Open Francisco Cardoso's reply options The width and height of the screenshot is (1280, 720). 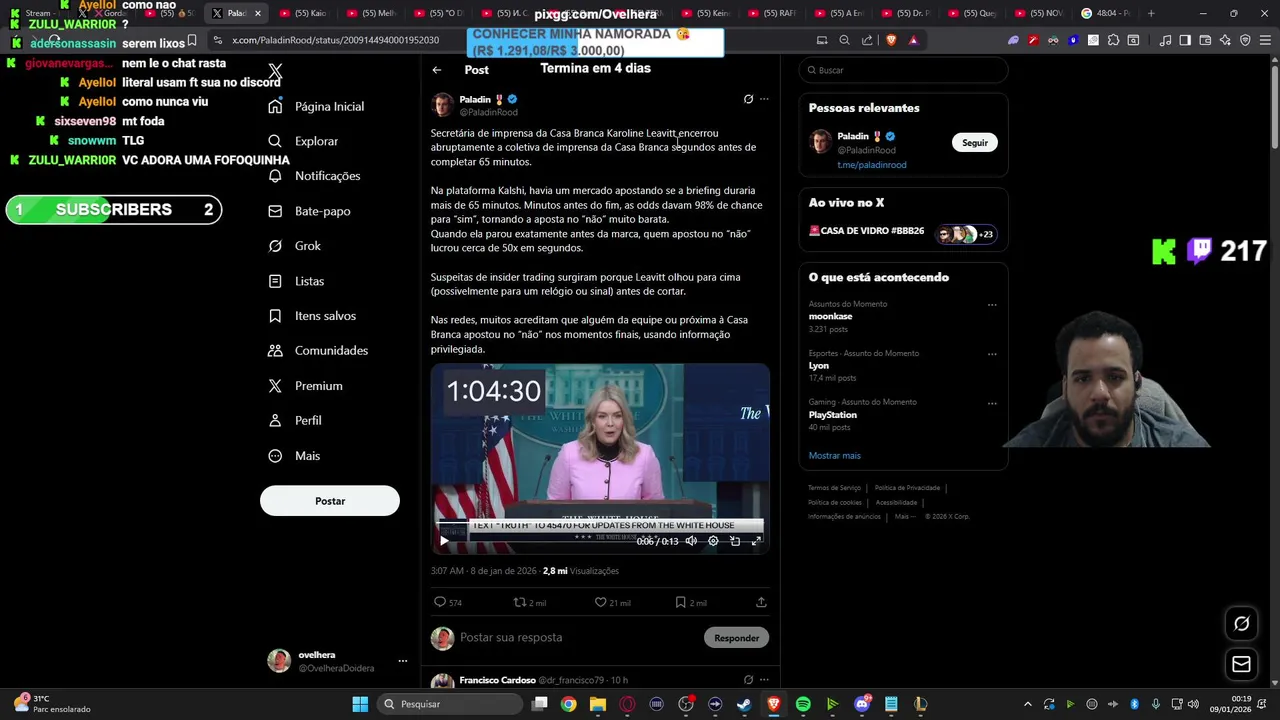pyautogui.click(x=764, y=680)
